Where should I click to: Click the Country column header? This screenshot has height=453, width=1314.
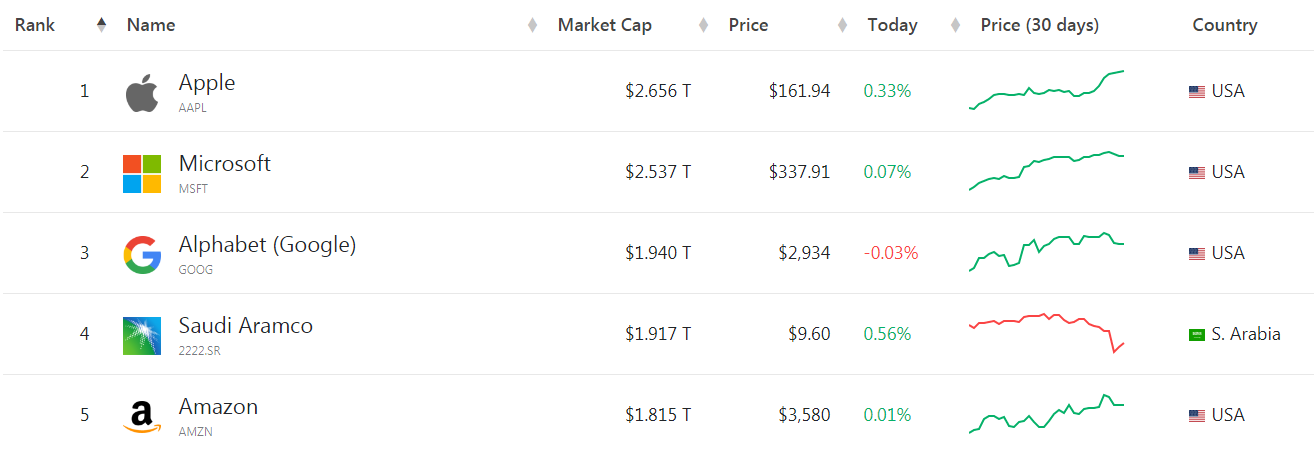(1225, 25)
